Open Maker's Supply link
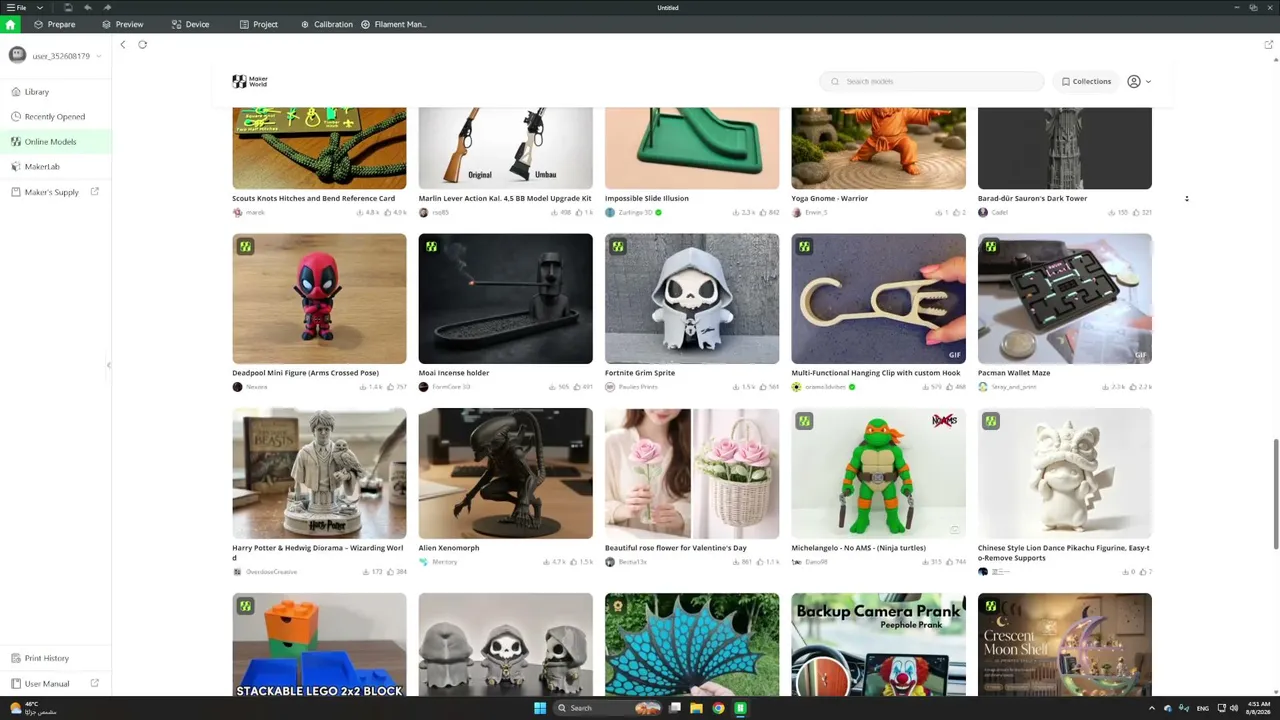Viewport: 1280px width, 720px height. [x=56, y=192]
